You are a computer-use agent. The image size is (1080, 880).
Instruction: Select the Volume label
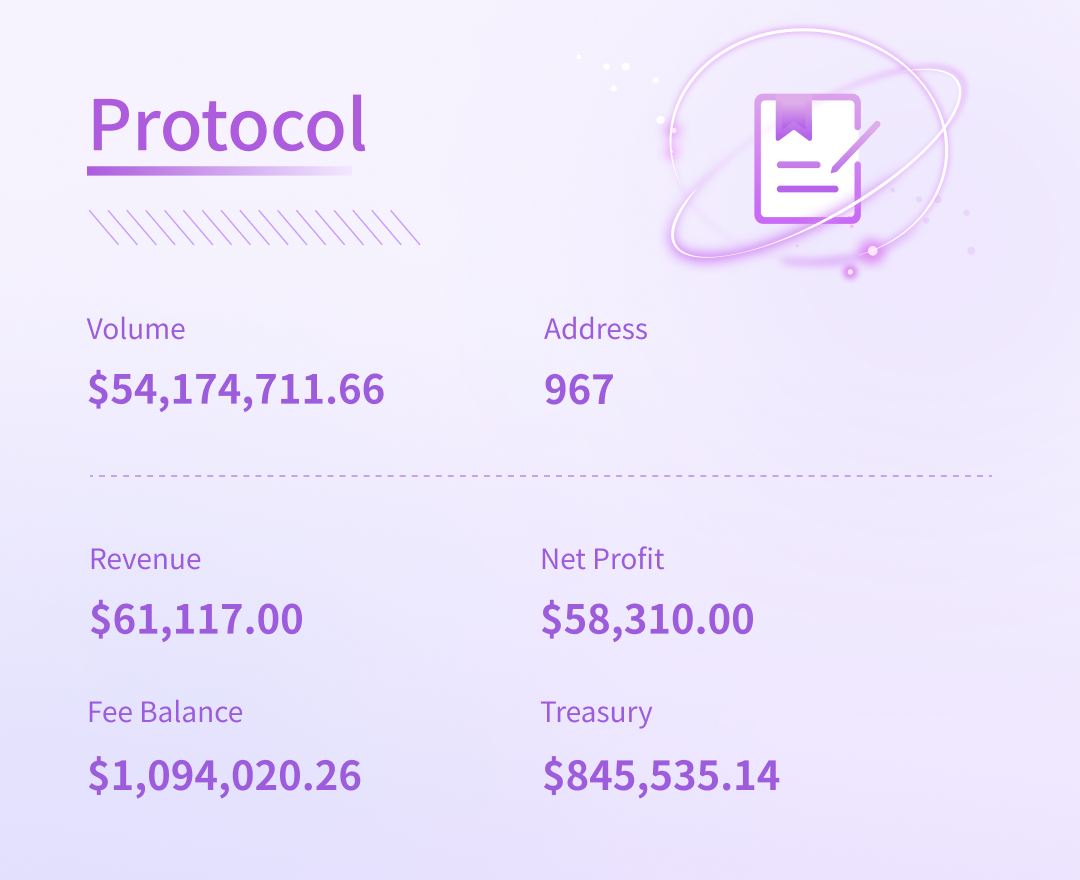point(136,329)
